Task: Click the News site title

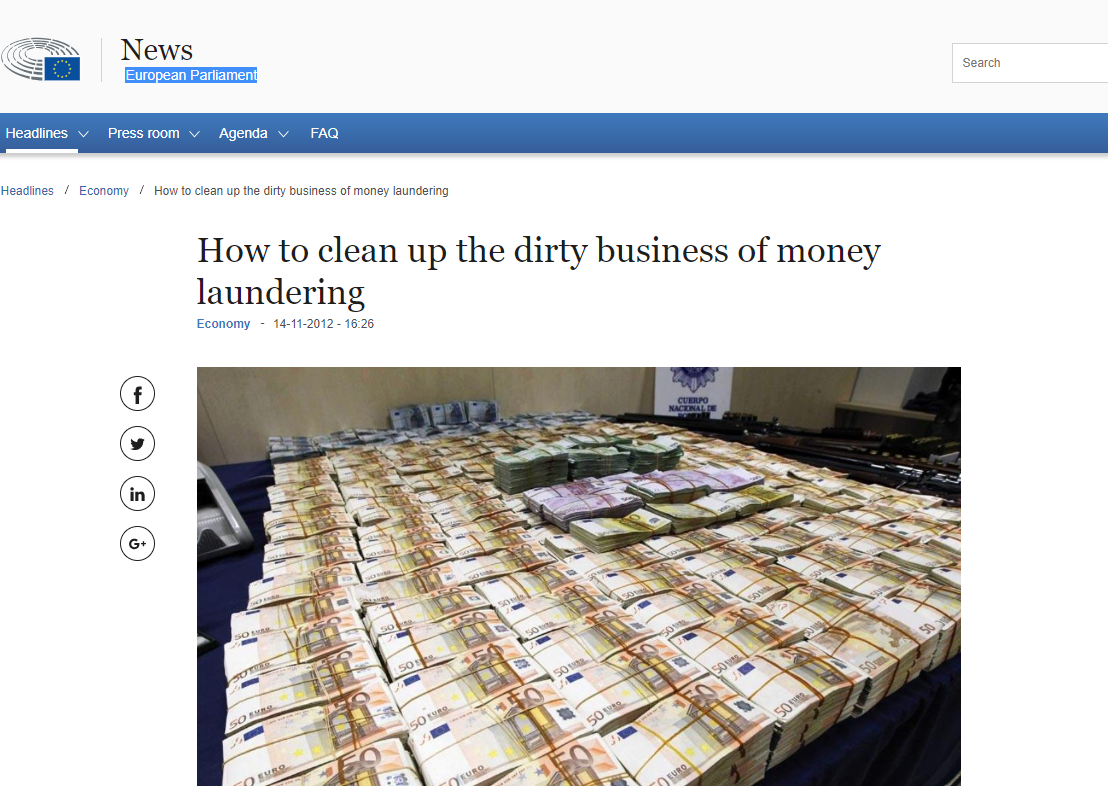Action: point(157,49)
